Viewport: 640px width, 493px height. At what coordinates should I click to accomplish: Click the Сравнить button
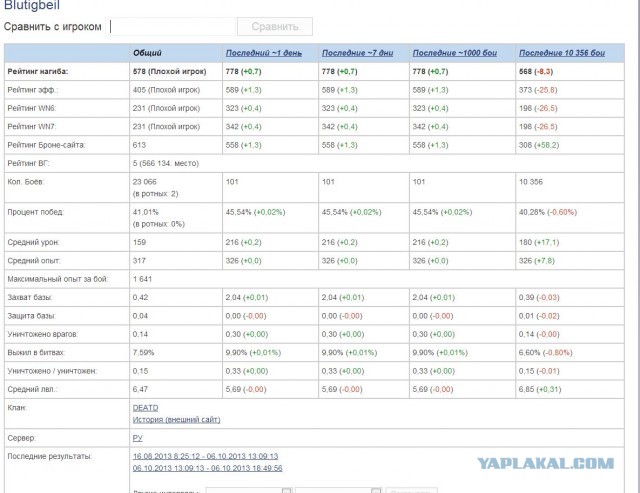point(275,27)
